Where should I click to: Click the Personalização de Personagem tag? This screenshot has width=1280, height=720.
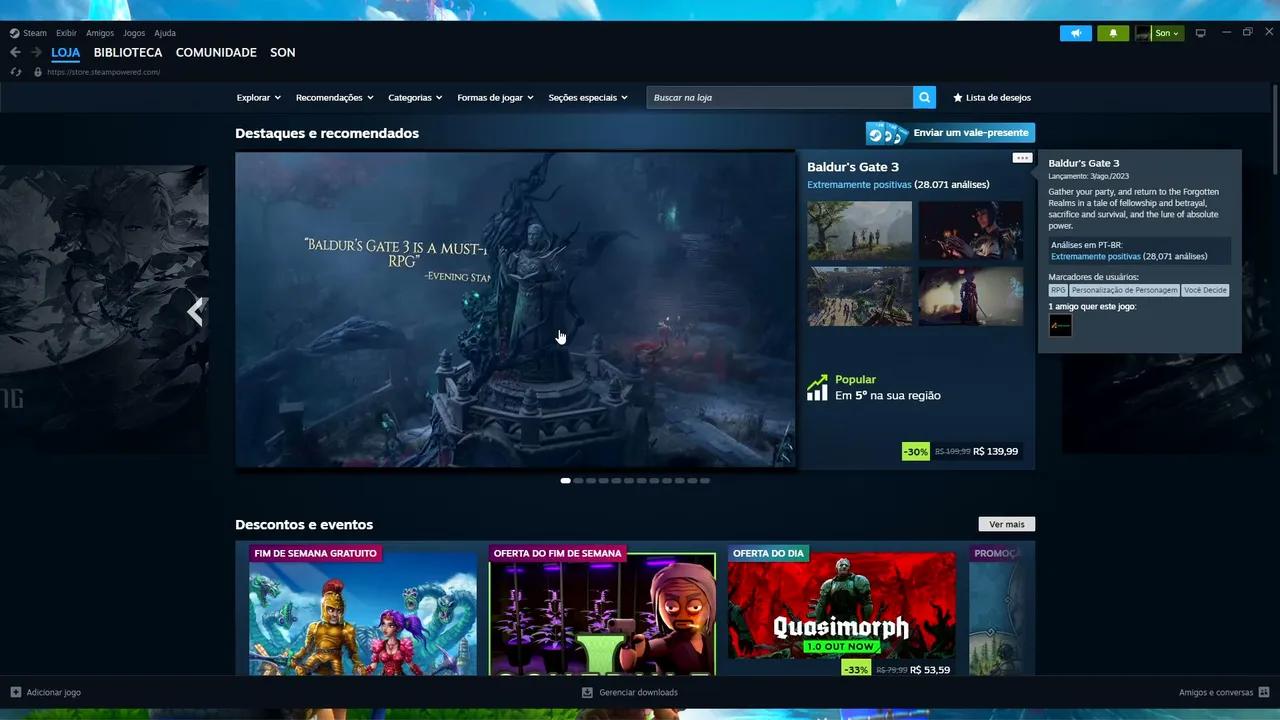tap(1124, 290)
